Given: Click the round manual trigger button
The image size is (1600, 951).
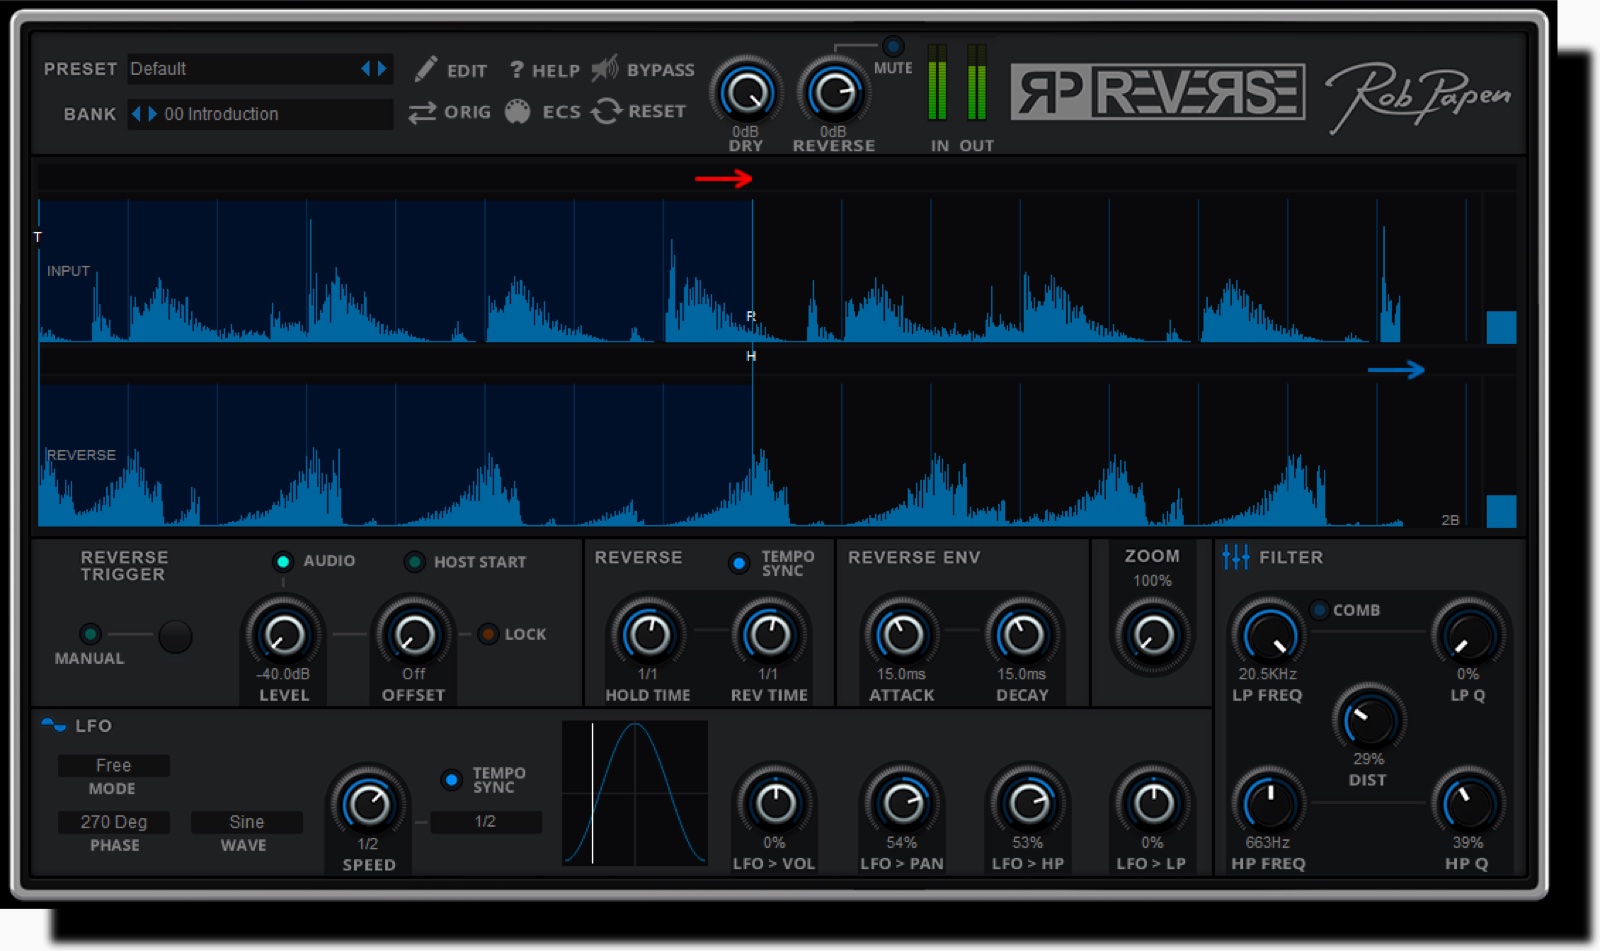Looking at the screenshot, I should click(x=175, y=636).
